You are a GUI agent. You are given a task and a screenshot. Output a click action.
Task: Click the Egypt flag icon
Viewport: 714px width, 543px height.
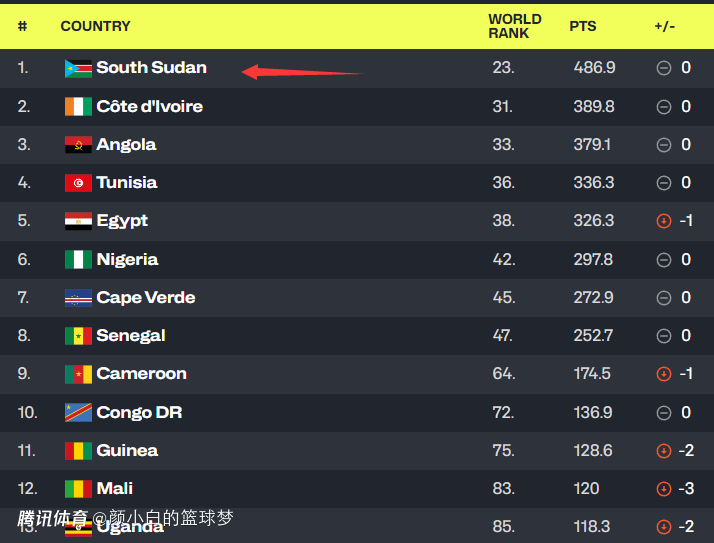tap(78, 221)
